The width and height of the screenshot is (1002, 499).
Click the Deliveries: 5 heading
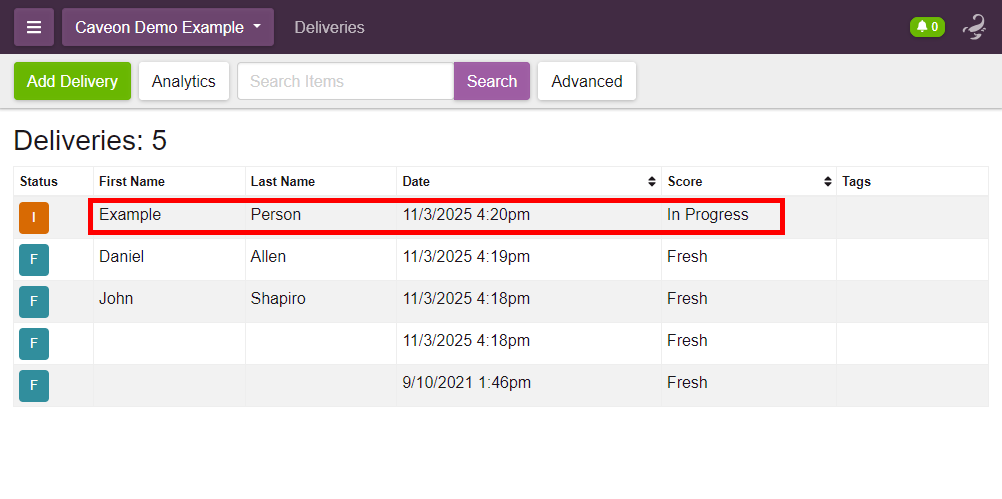coord(90,141)
